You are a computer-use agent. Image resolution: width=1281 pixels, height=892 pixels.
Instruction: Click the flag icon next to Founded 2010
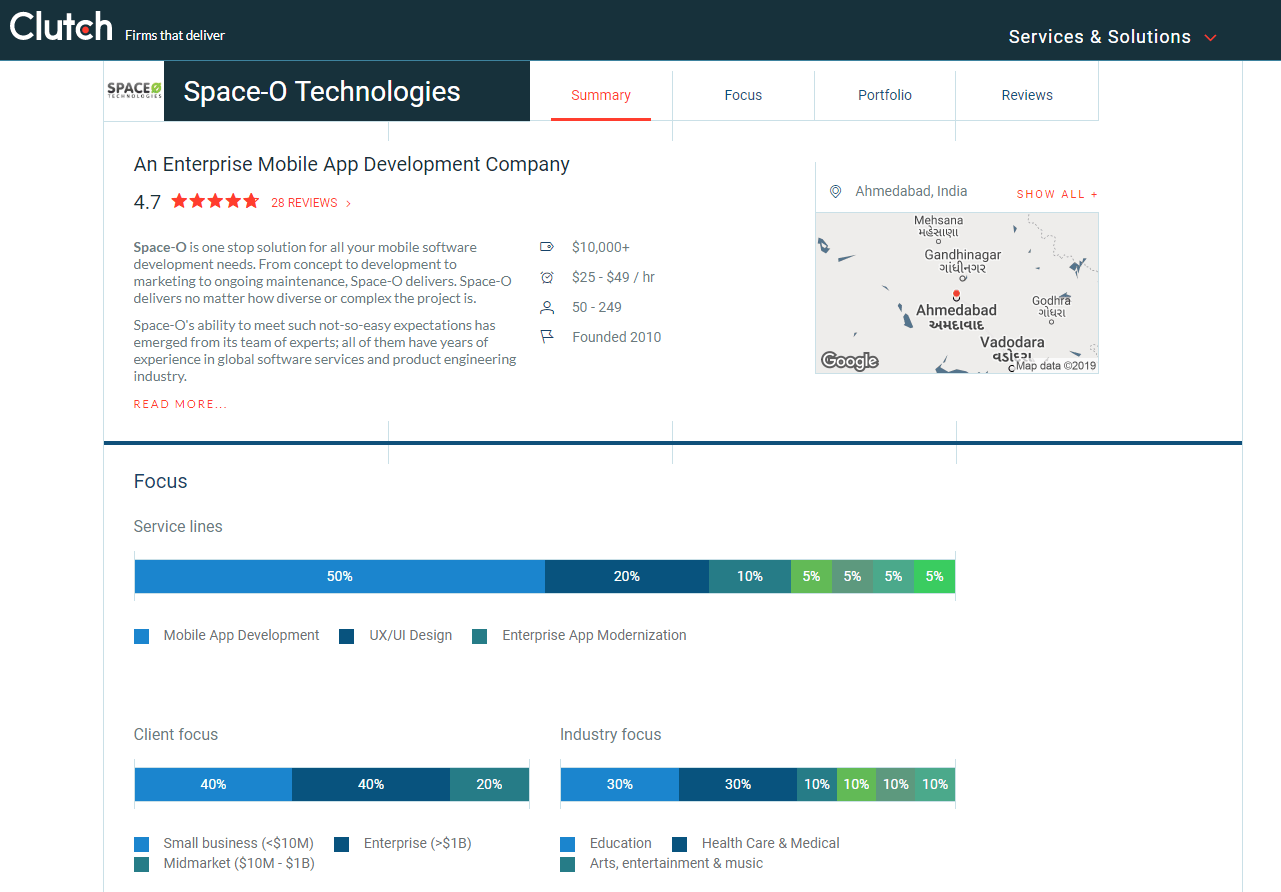[547, 337]
